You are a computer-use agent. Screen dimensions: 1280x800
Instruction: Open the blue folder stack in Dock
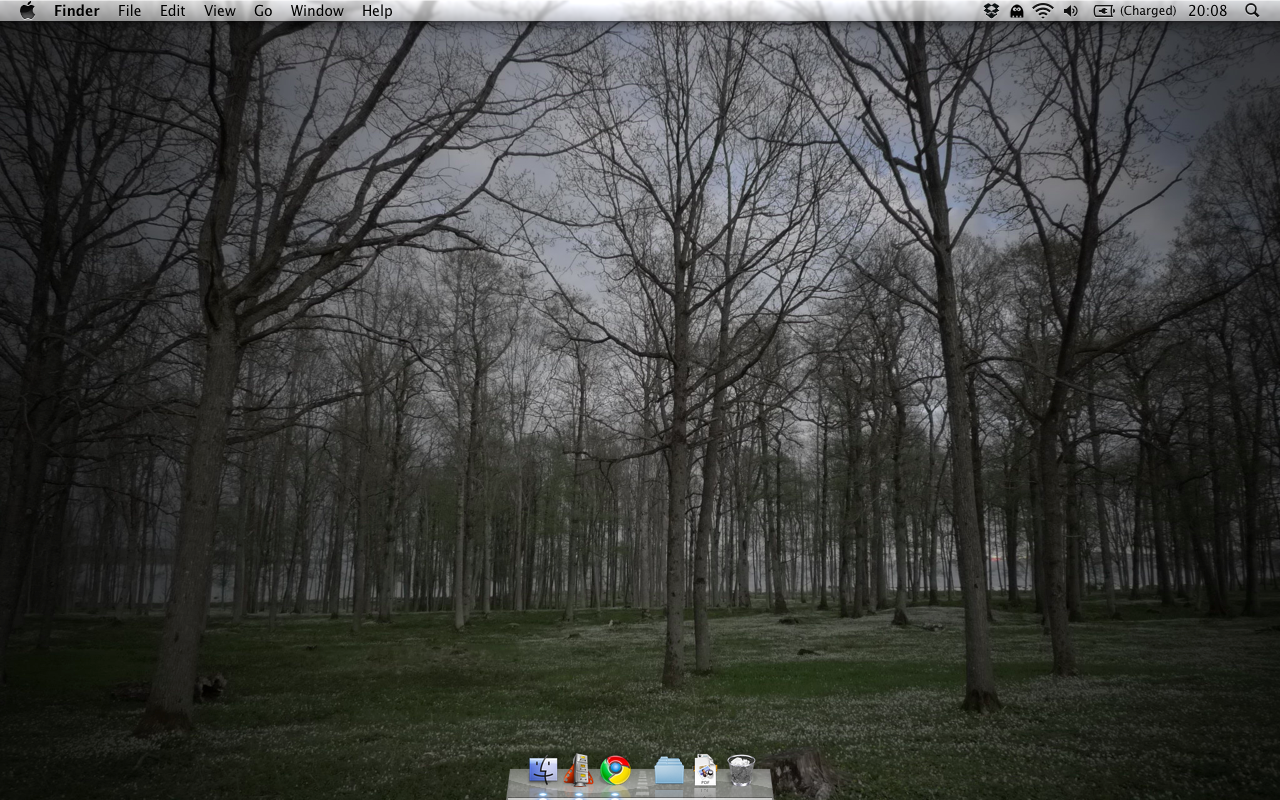669,770
